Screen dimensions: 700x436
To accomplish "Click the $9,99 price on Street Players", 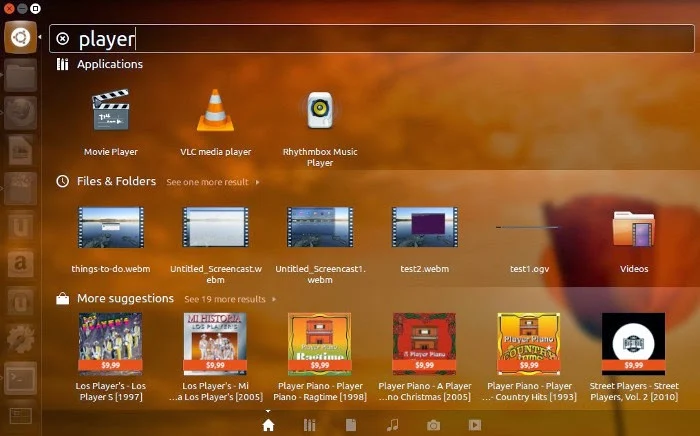I will pyautogui.click(x=633, y=365).
